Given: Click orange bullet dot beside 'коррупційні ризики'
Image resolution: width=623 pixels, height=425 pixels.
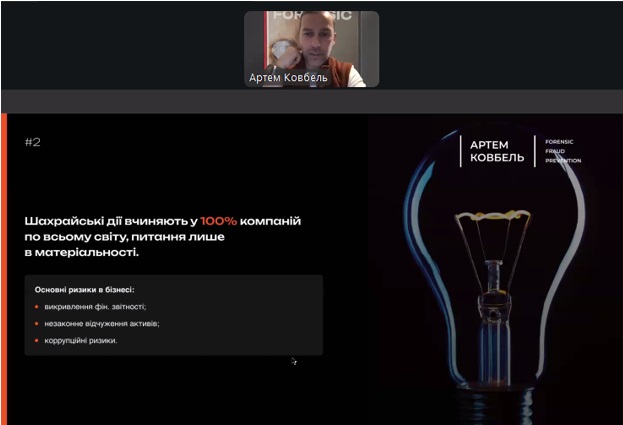Looking at the screenshot, I should click(37, 340).
